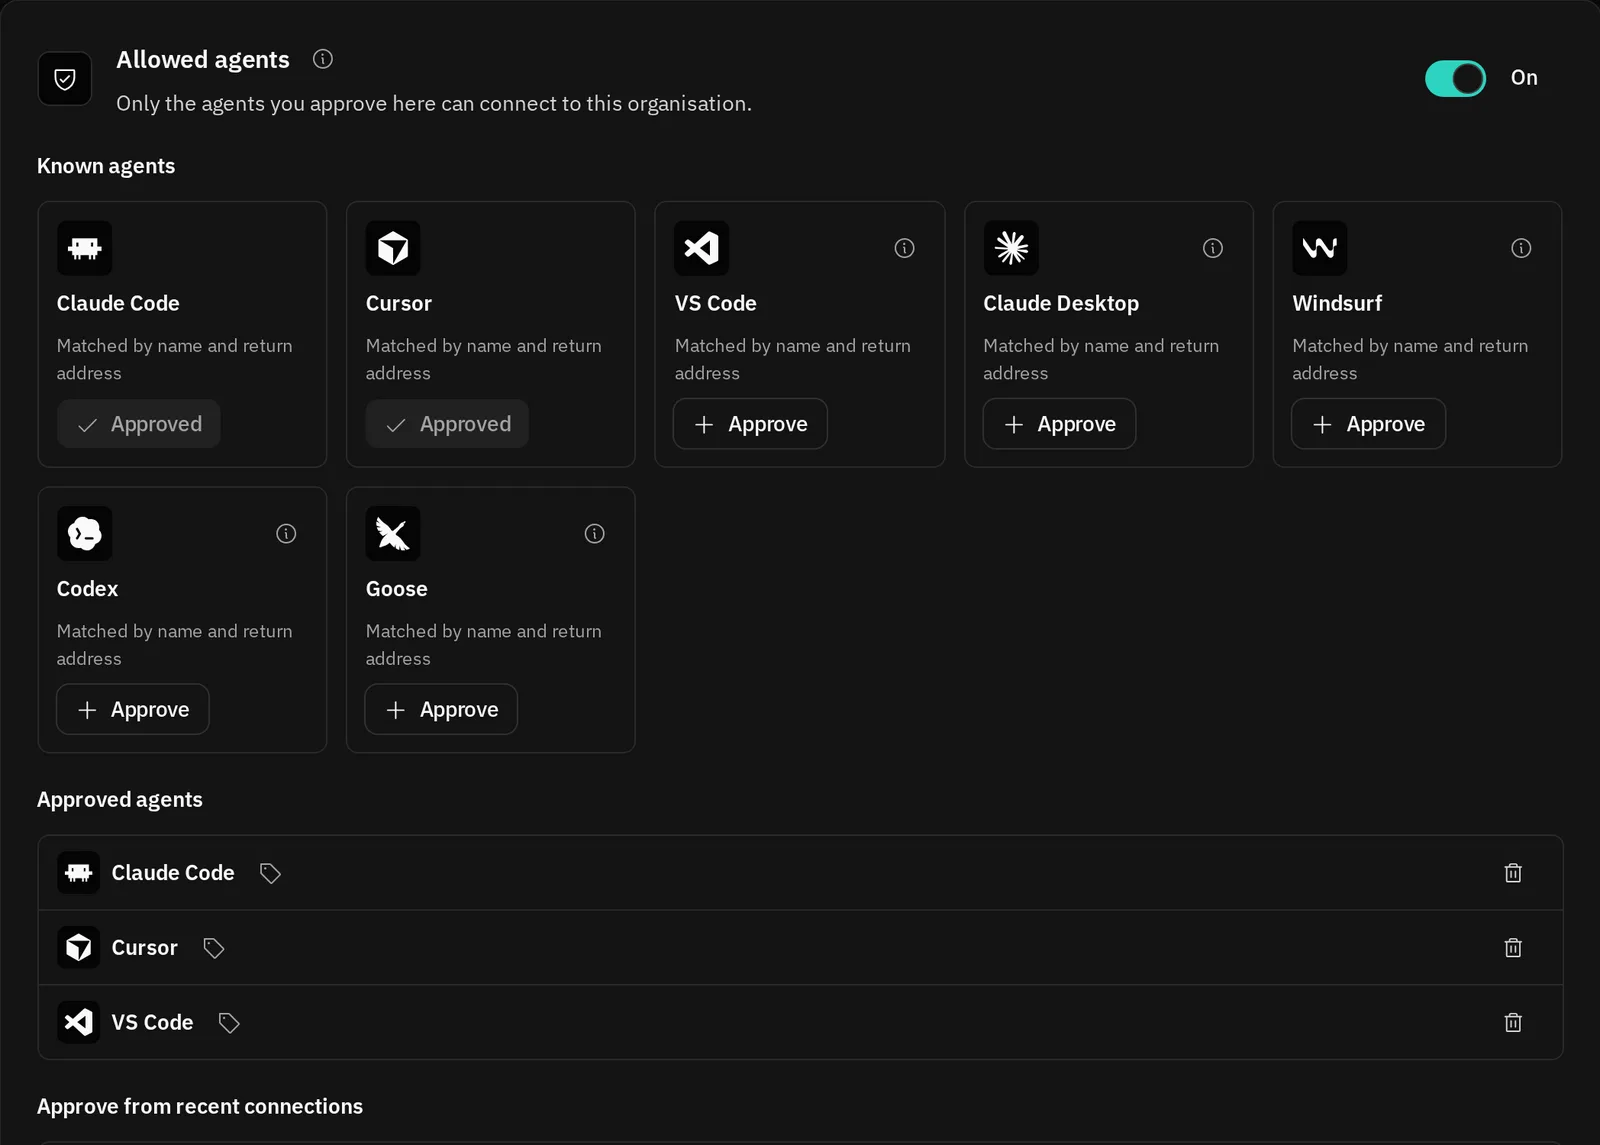Click the VS Code logo in Known agents card
Image resolution: width=1600 pixels, height=1145 pixels.
coord(702,248)
